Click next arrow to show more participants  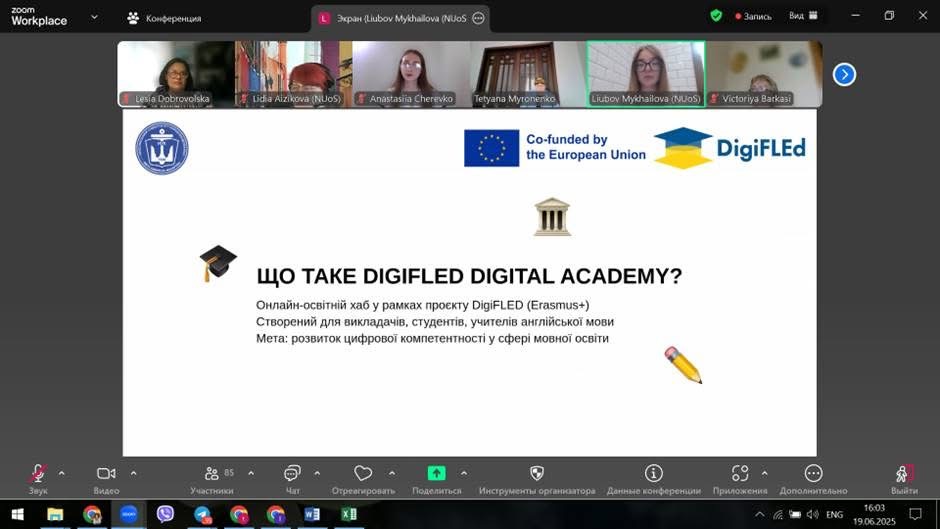click(844, 74)
